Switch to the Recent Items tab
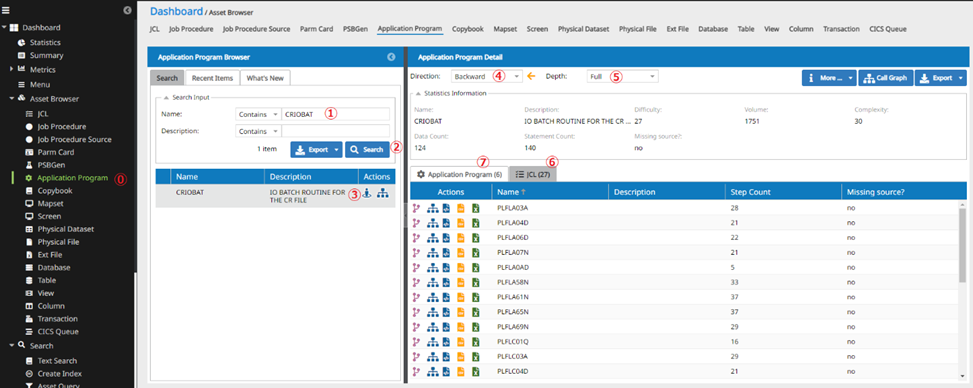973x388 pixels. point(212,78)
